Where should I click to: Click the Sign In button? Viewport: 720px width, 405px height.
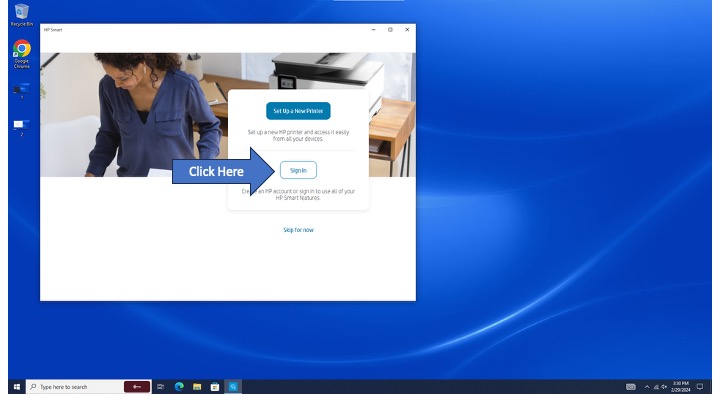(298, 170)
